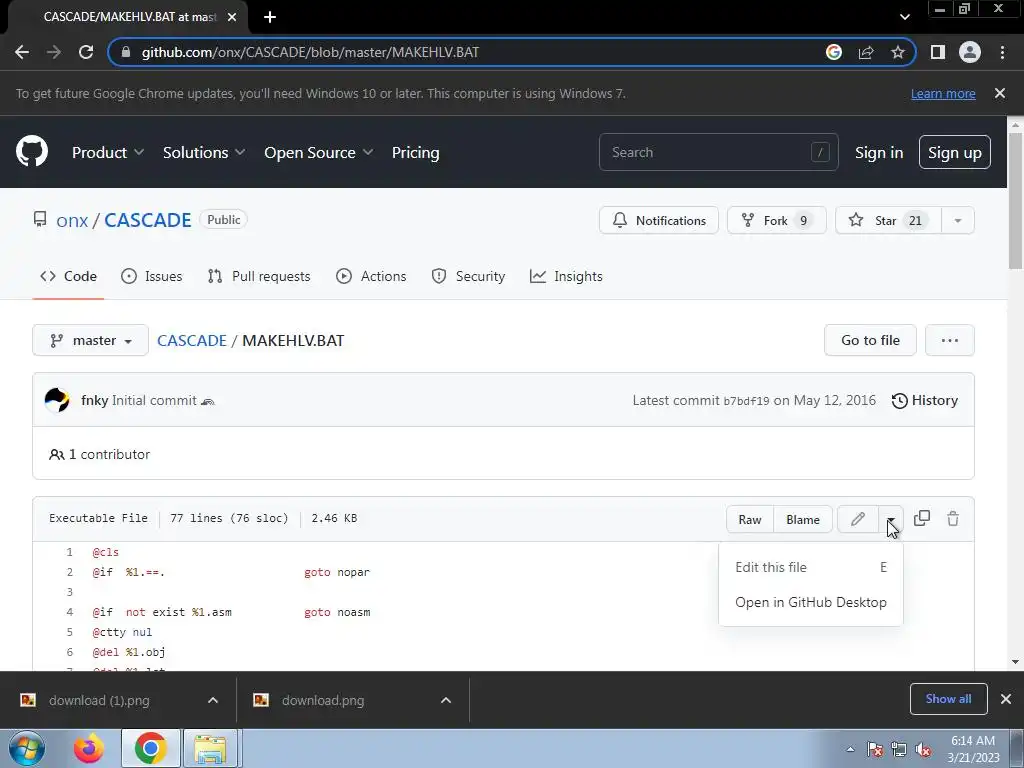This screenshot has width=1024, height=768.
Task: Click Sign in
Action: (x=879, y=152)
